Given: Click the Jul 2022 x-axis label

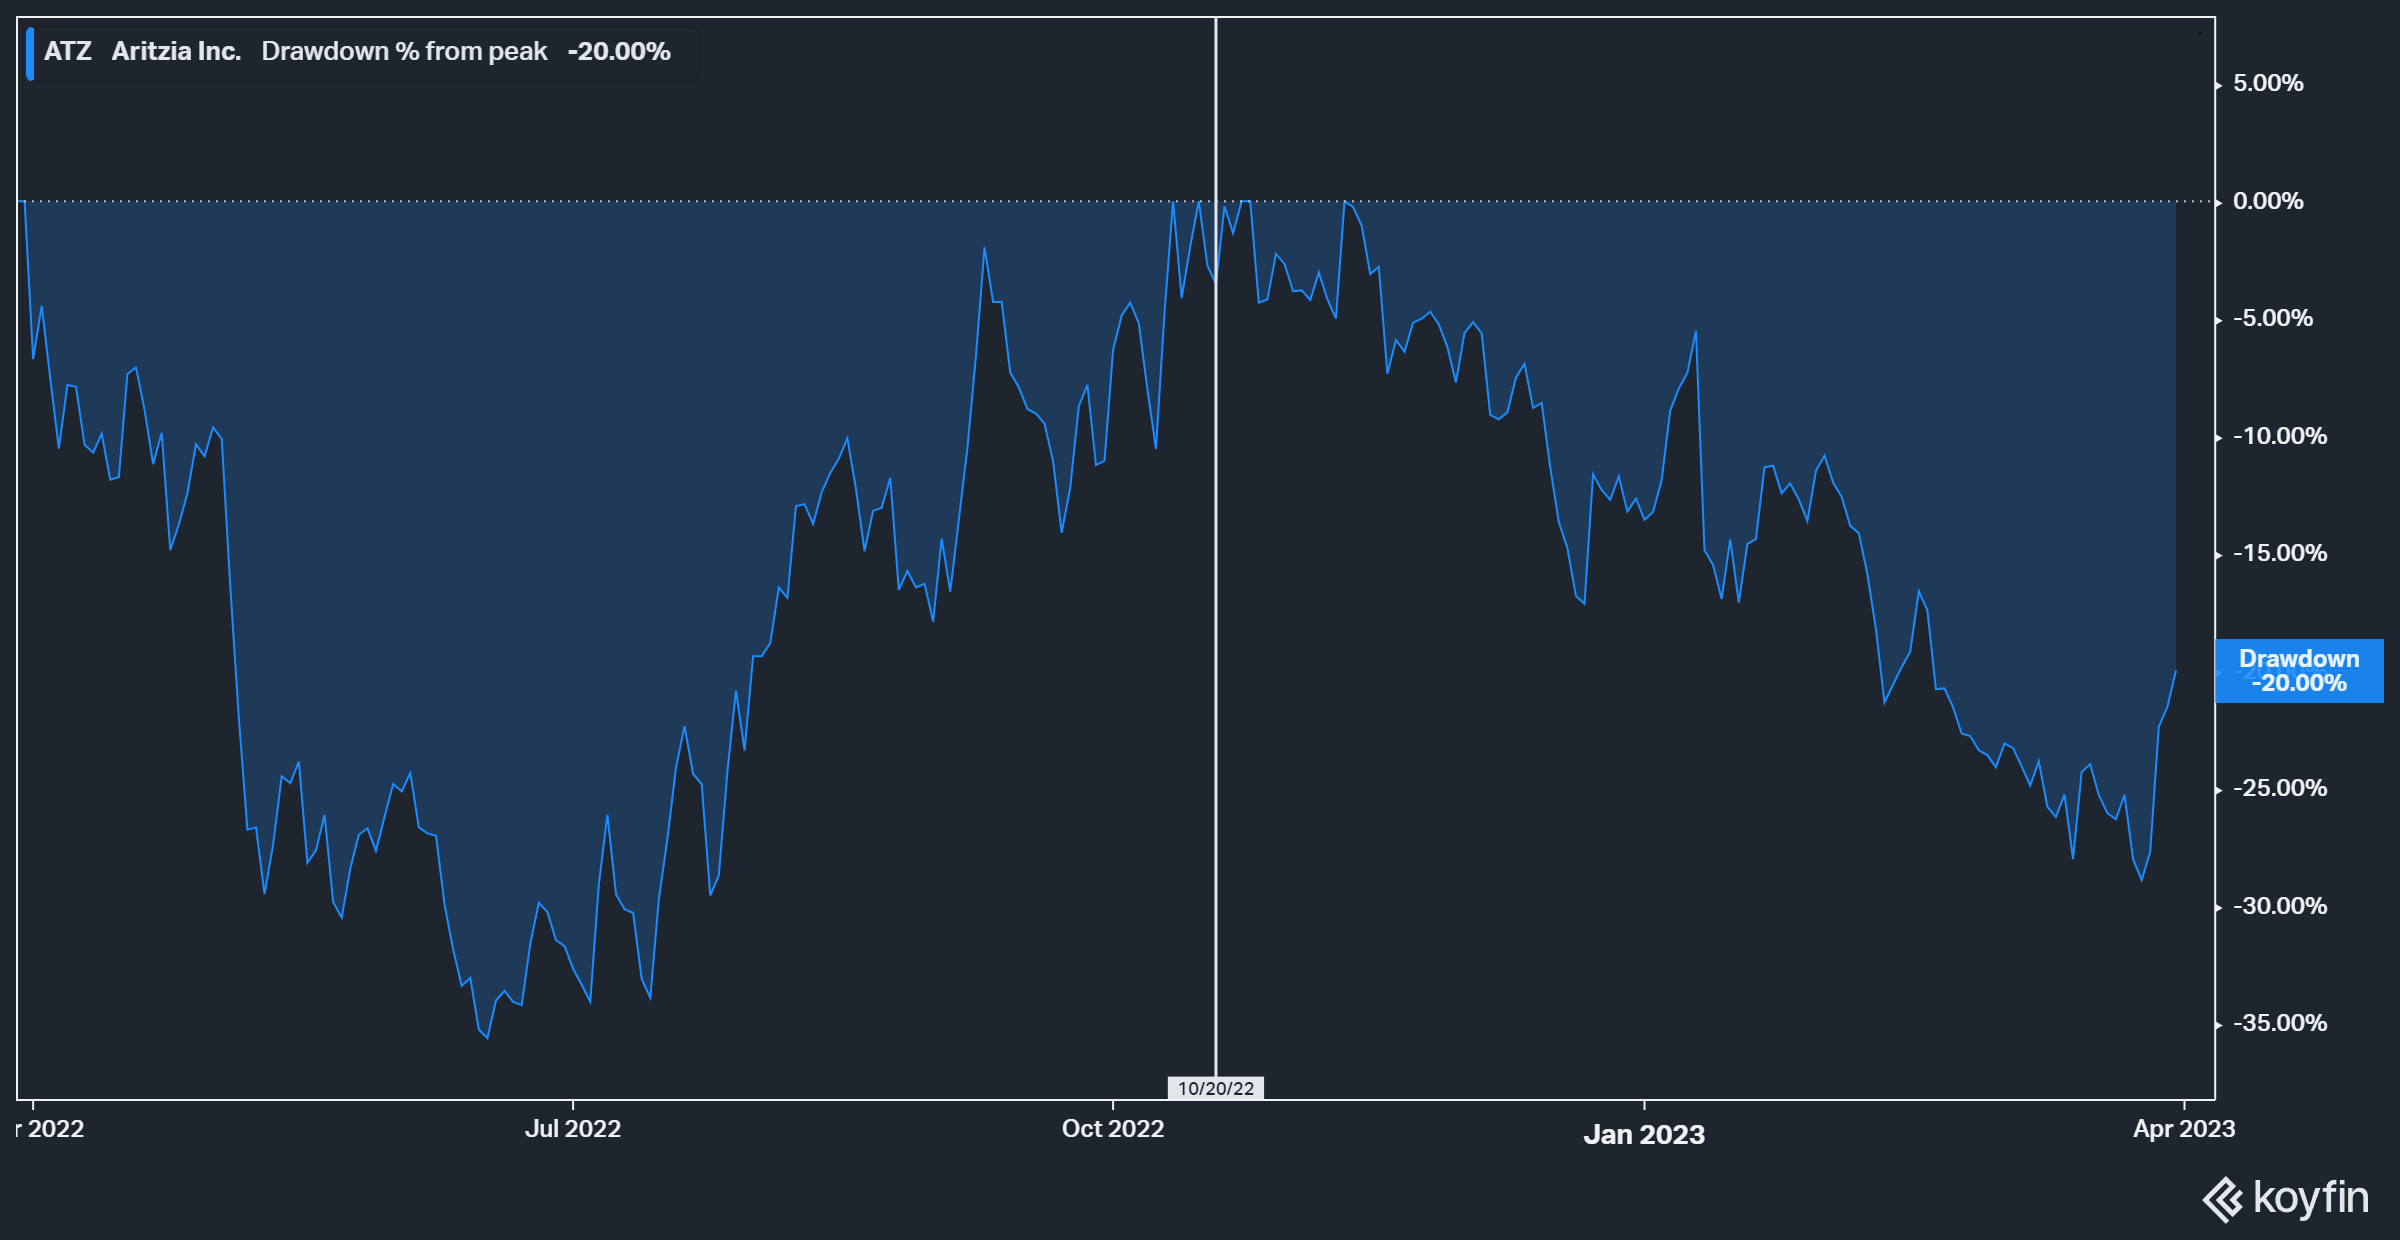Looking at the screenshot, I should (573, 1129).
